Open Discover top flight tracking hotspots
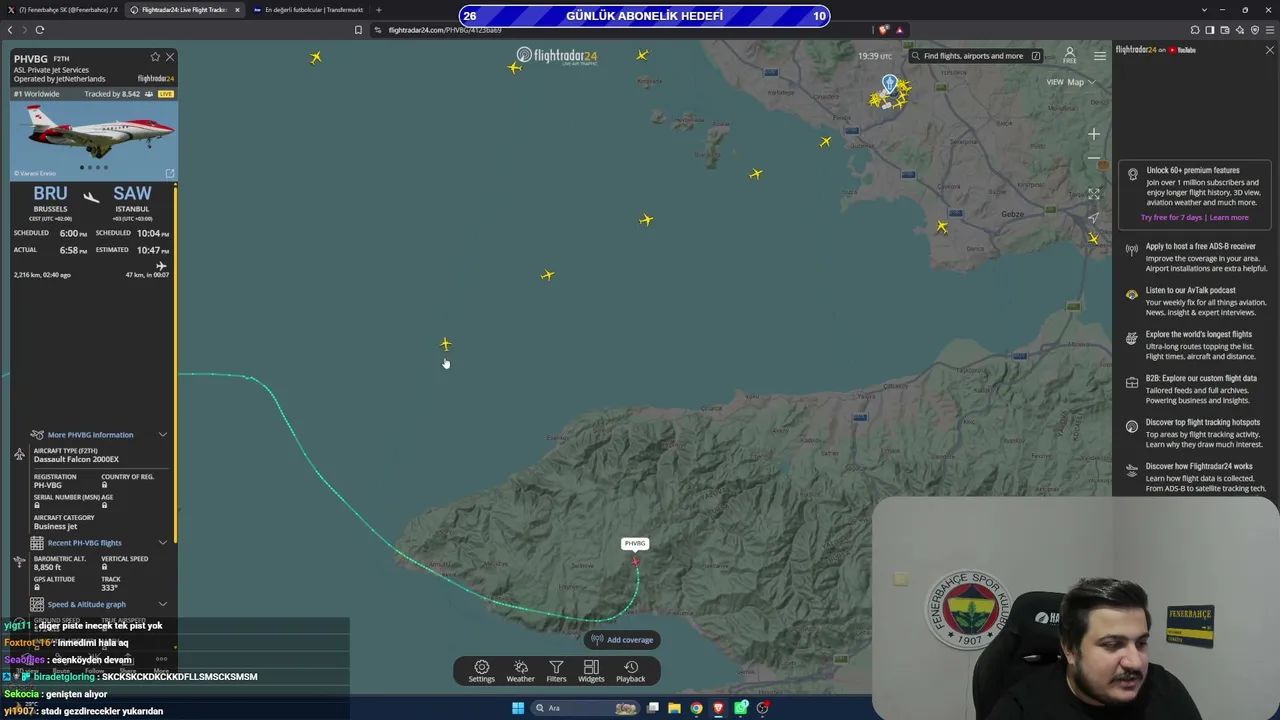Screen dimensions: 1280x720 point(1196,433)
